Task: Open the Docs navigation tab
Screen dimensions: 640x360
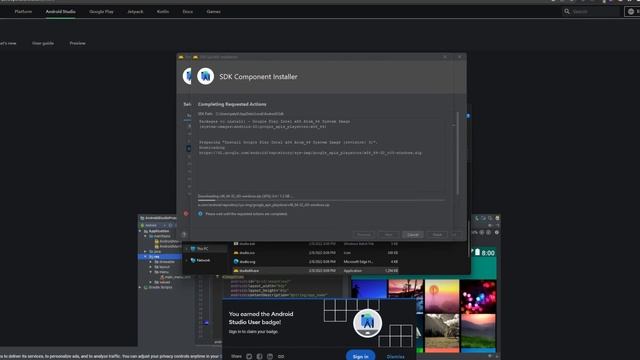Action: [188, 11]
